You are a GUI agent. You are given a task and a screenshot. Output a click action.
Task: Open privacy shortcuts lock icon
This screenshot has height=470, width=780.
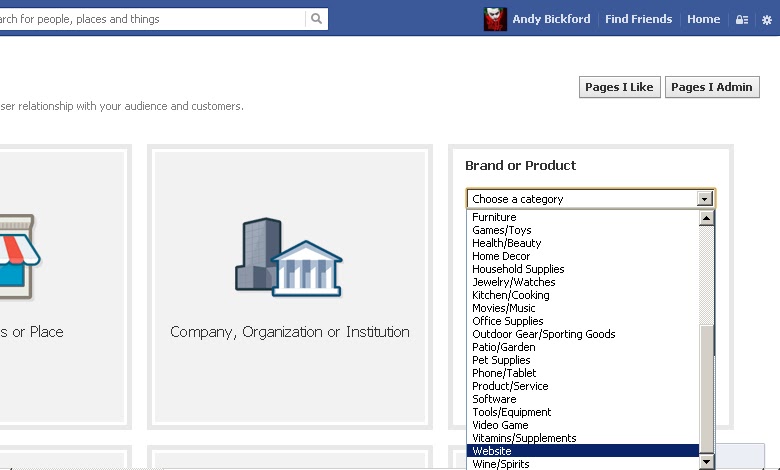coord(742,19)
